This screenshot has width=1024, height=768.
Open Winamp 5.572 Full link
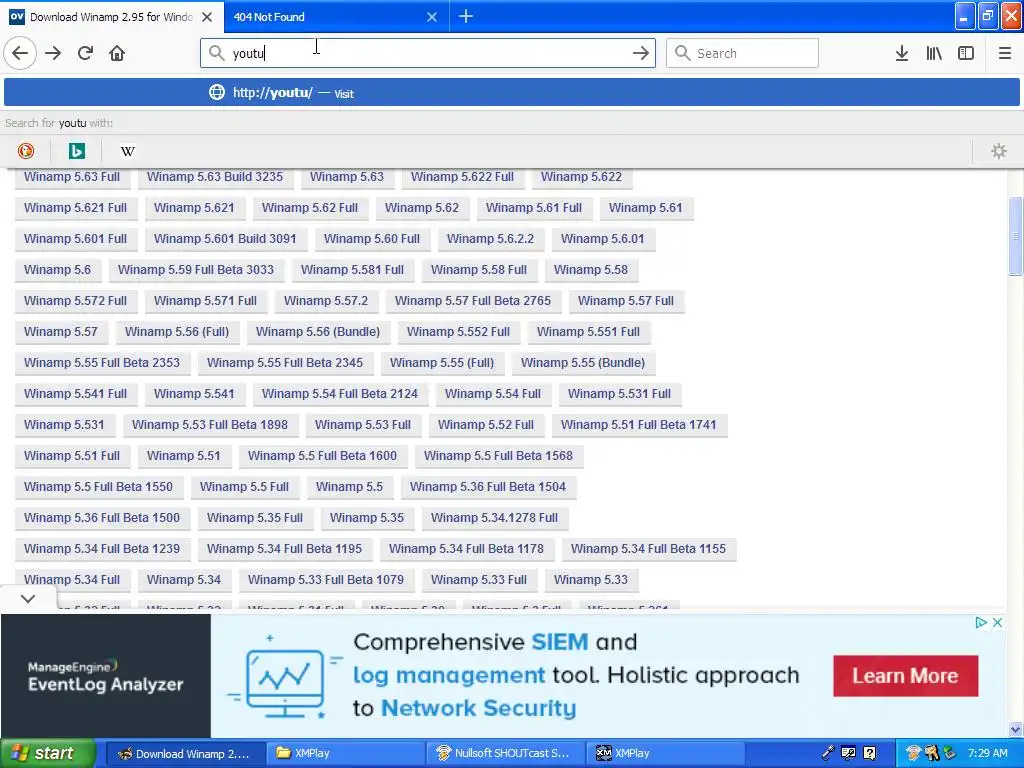(76, 301)
